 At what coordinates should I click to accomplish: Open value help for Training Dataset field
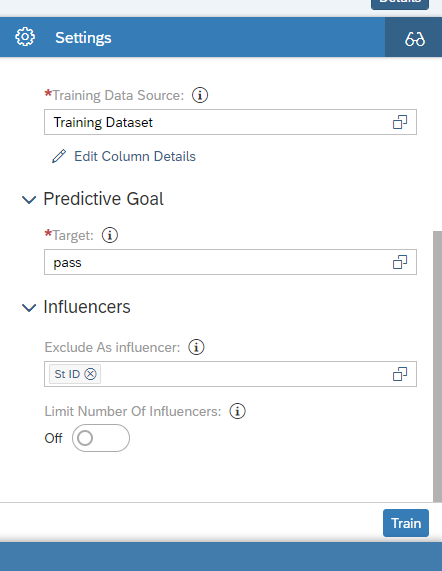click(x=400, y=122)
